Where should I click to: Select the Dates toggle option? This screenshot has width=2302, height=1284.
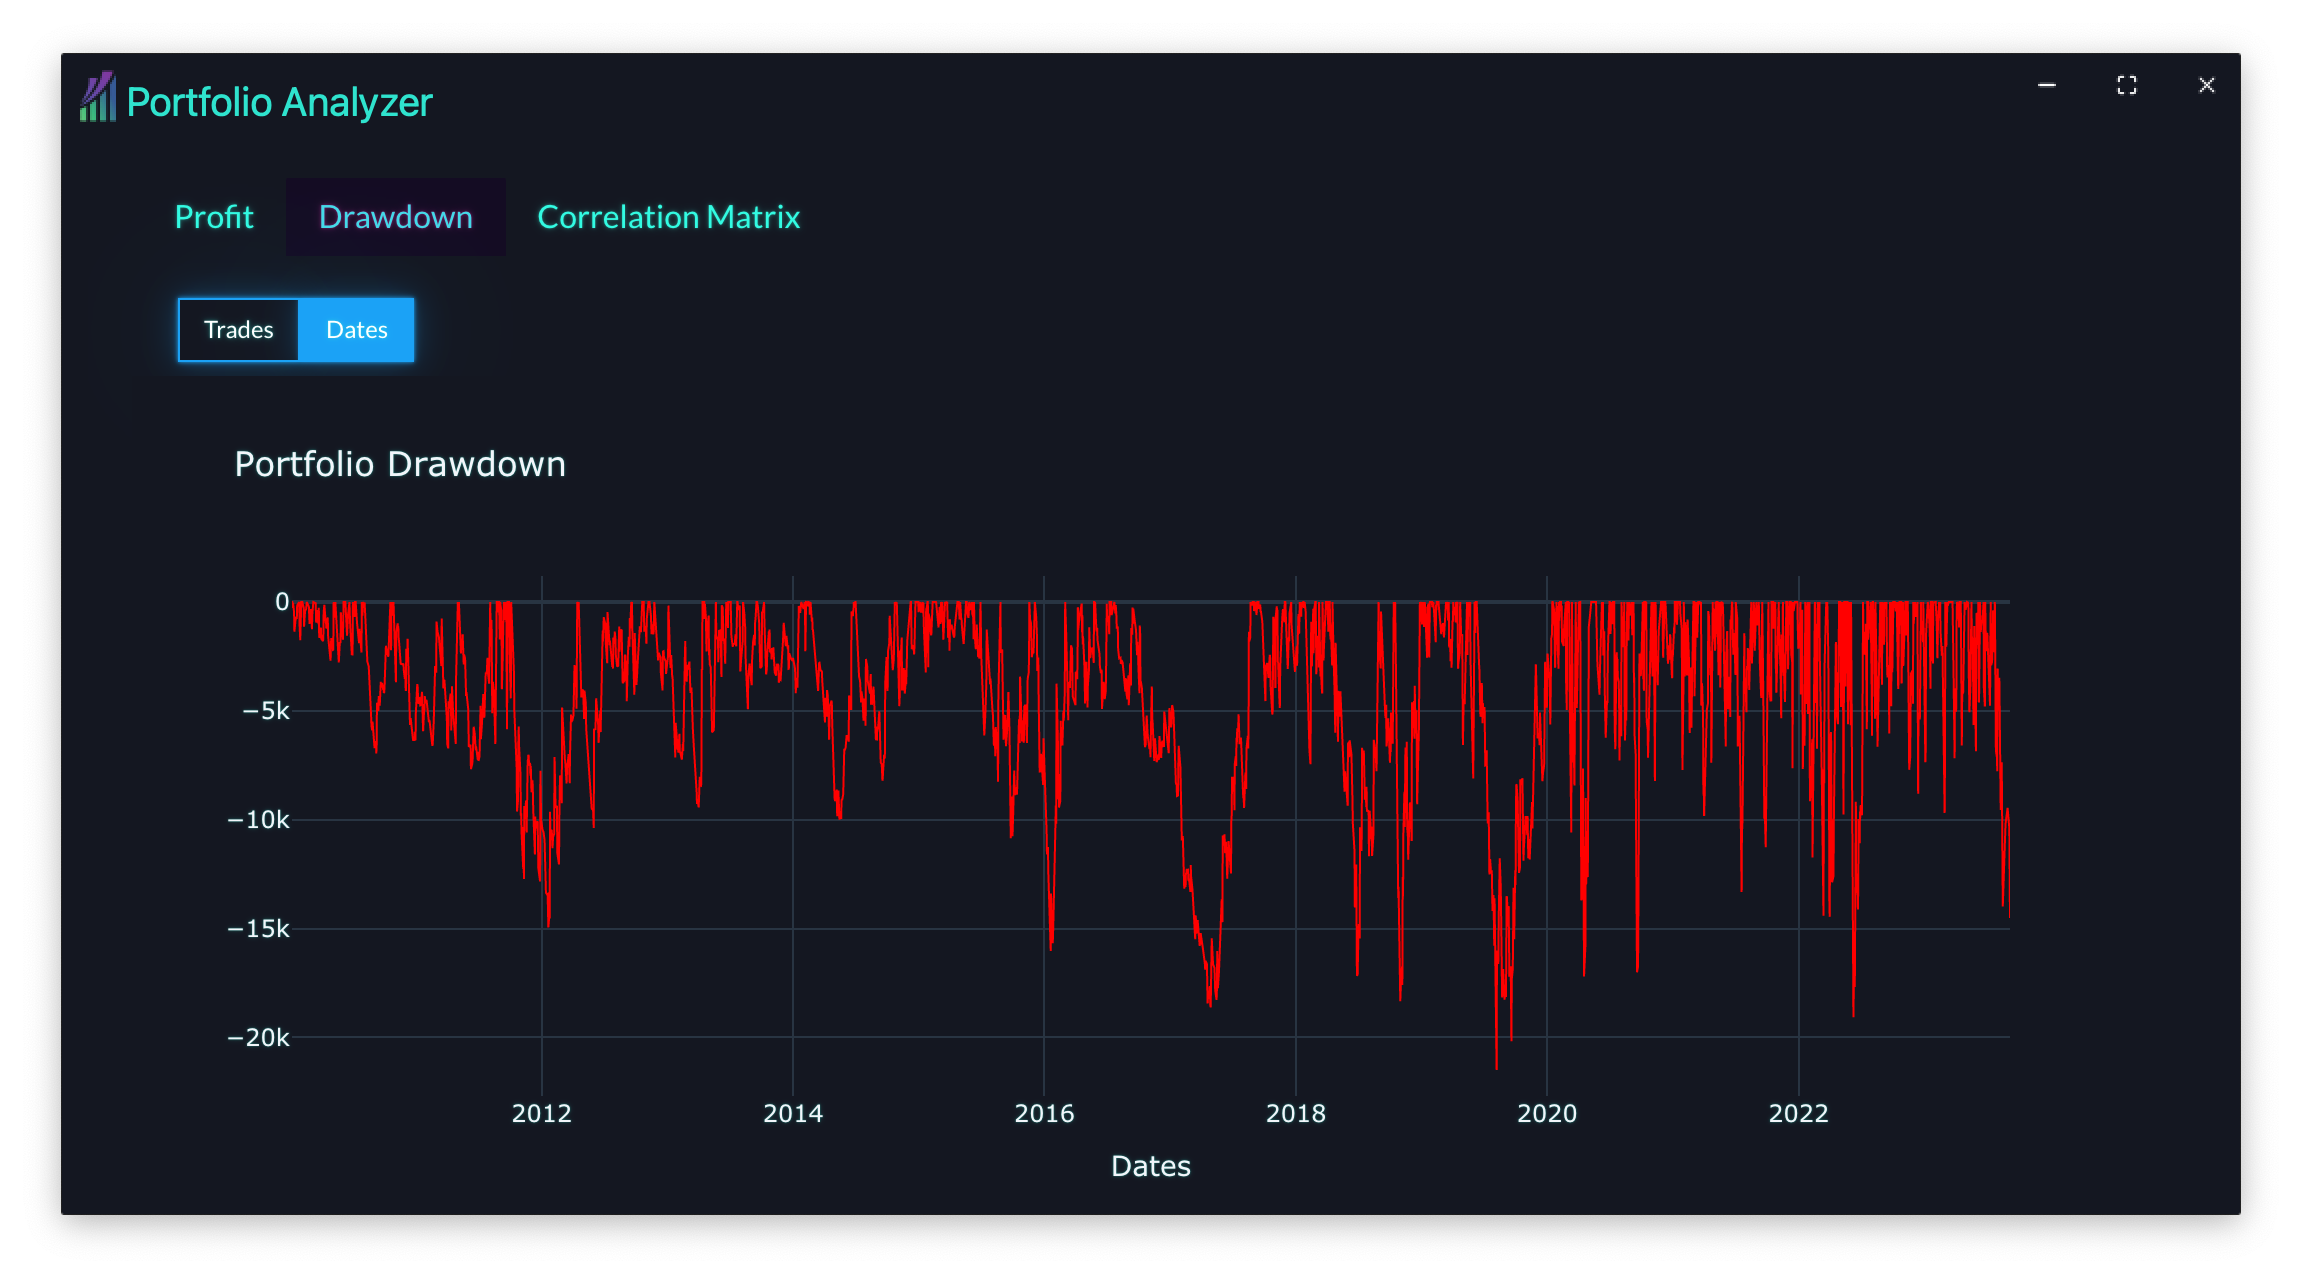pyautogui.click(x=357, y=330)
